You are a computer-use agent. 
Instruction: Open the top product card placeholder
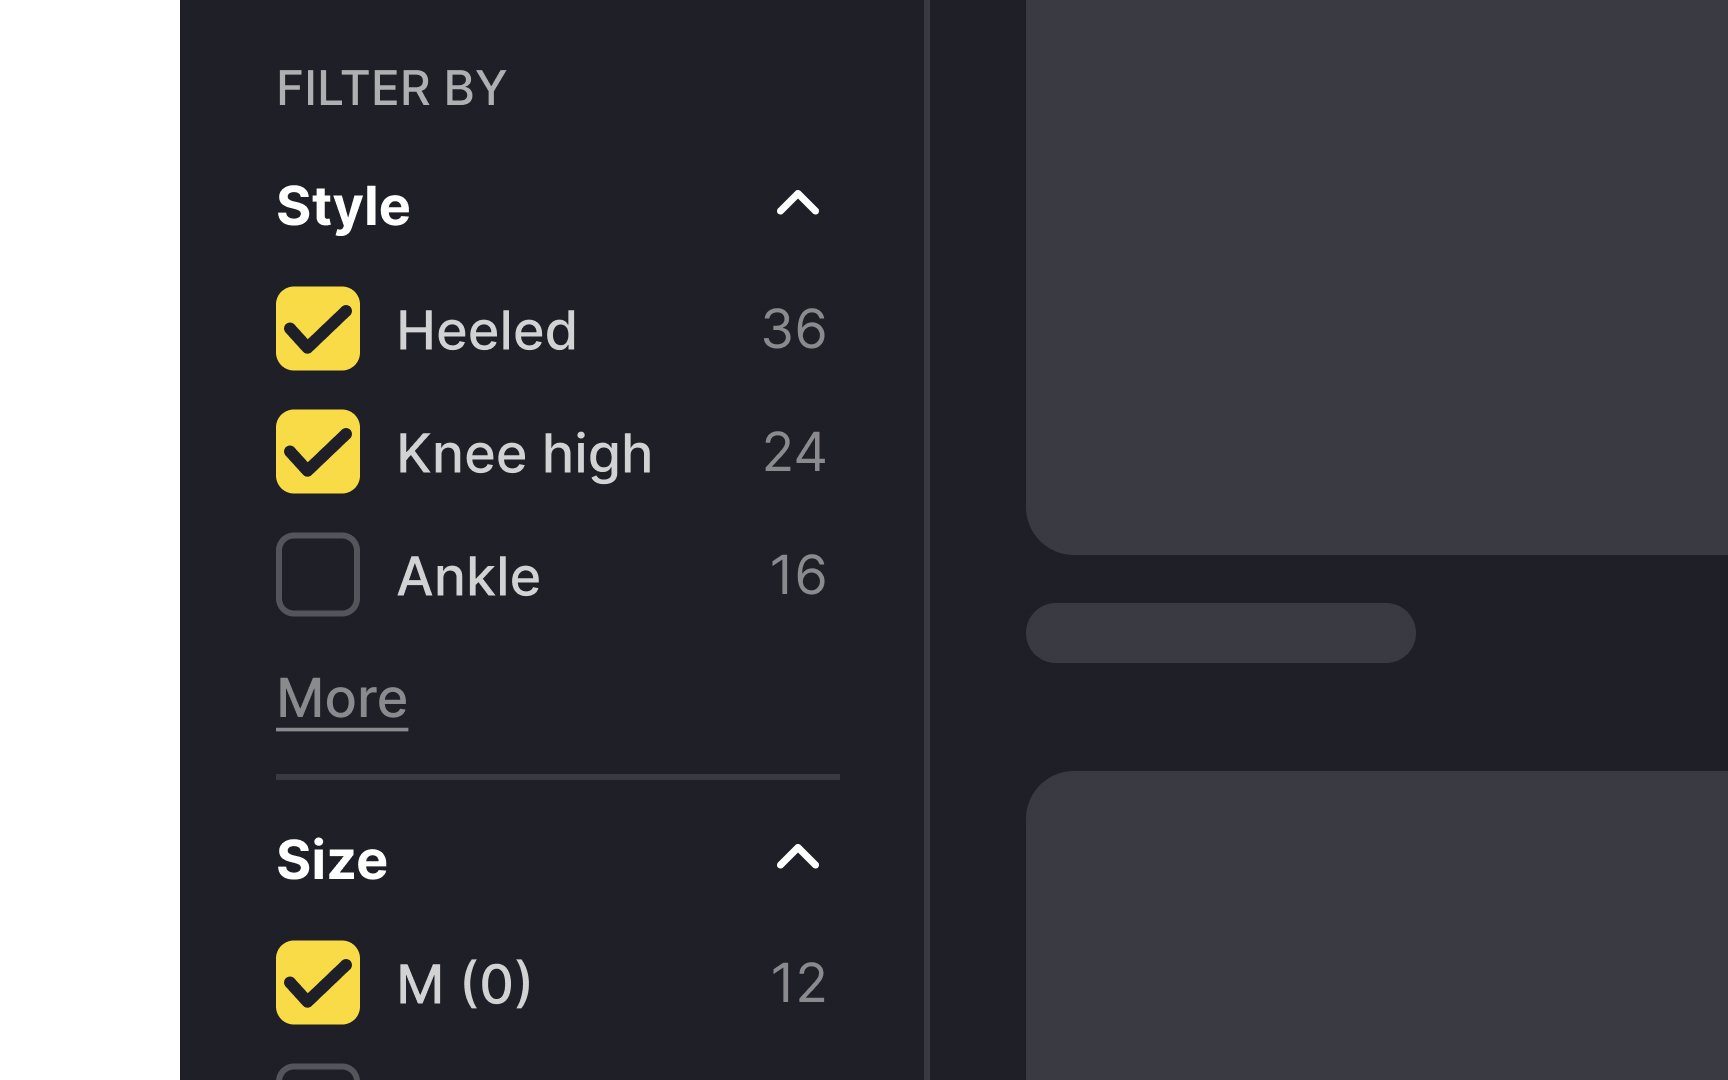click(1377, 277)
